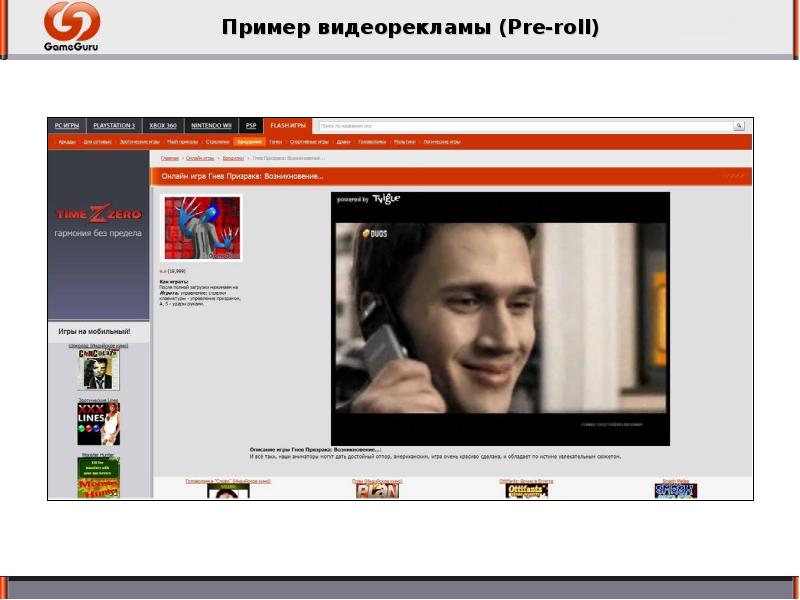Open the PSP tab
This screenshot has width=800, height=600.
click(x=251, y=126)
